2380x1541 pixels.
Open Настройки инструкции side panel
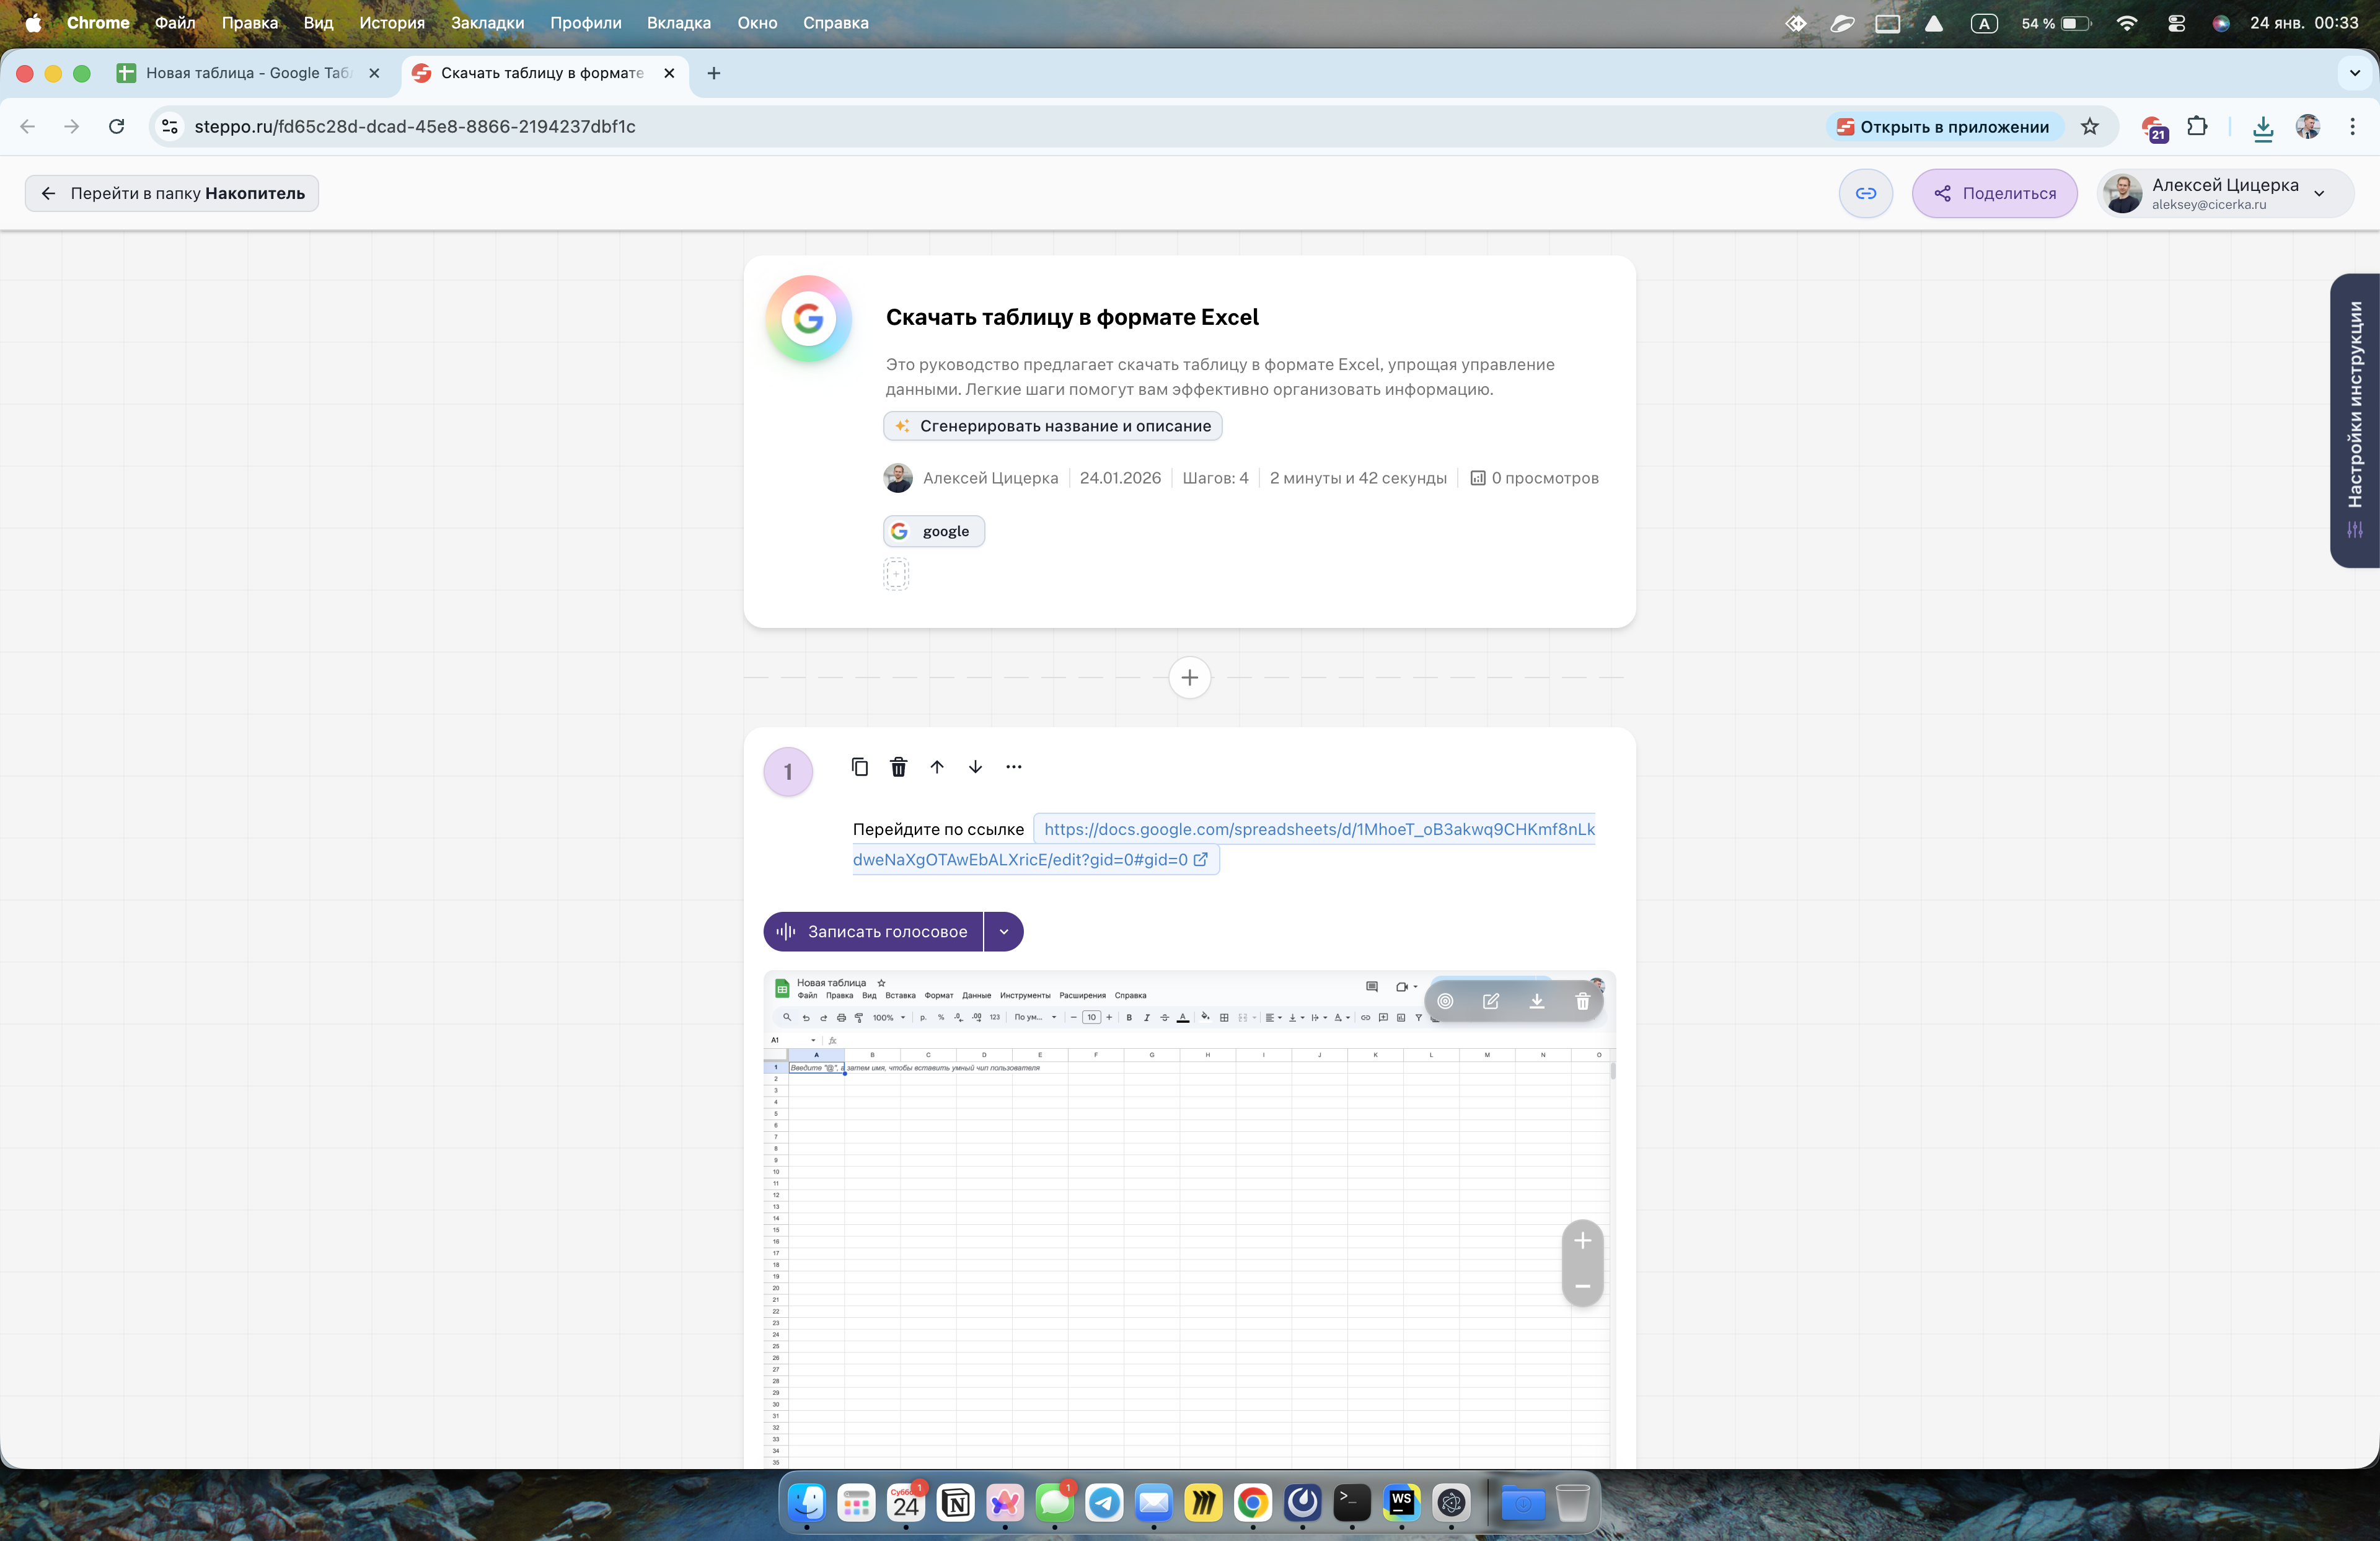pyautogui.click(x=2355, y=420)
